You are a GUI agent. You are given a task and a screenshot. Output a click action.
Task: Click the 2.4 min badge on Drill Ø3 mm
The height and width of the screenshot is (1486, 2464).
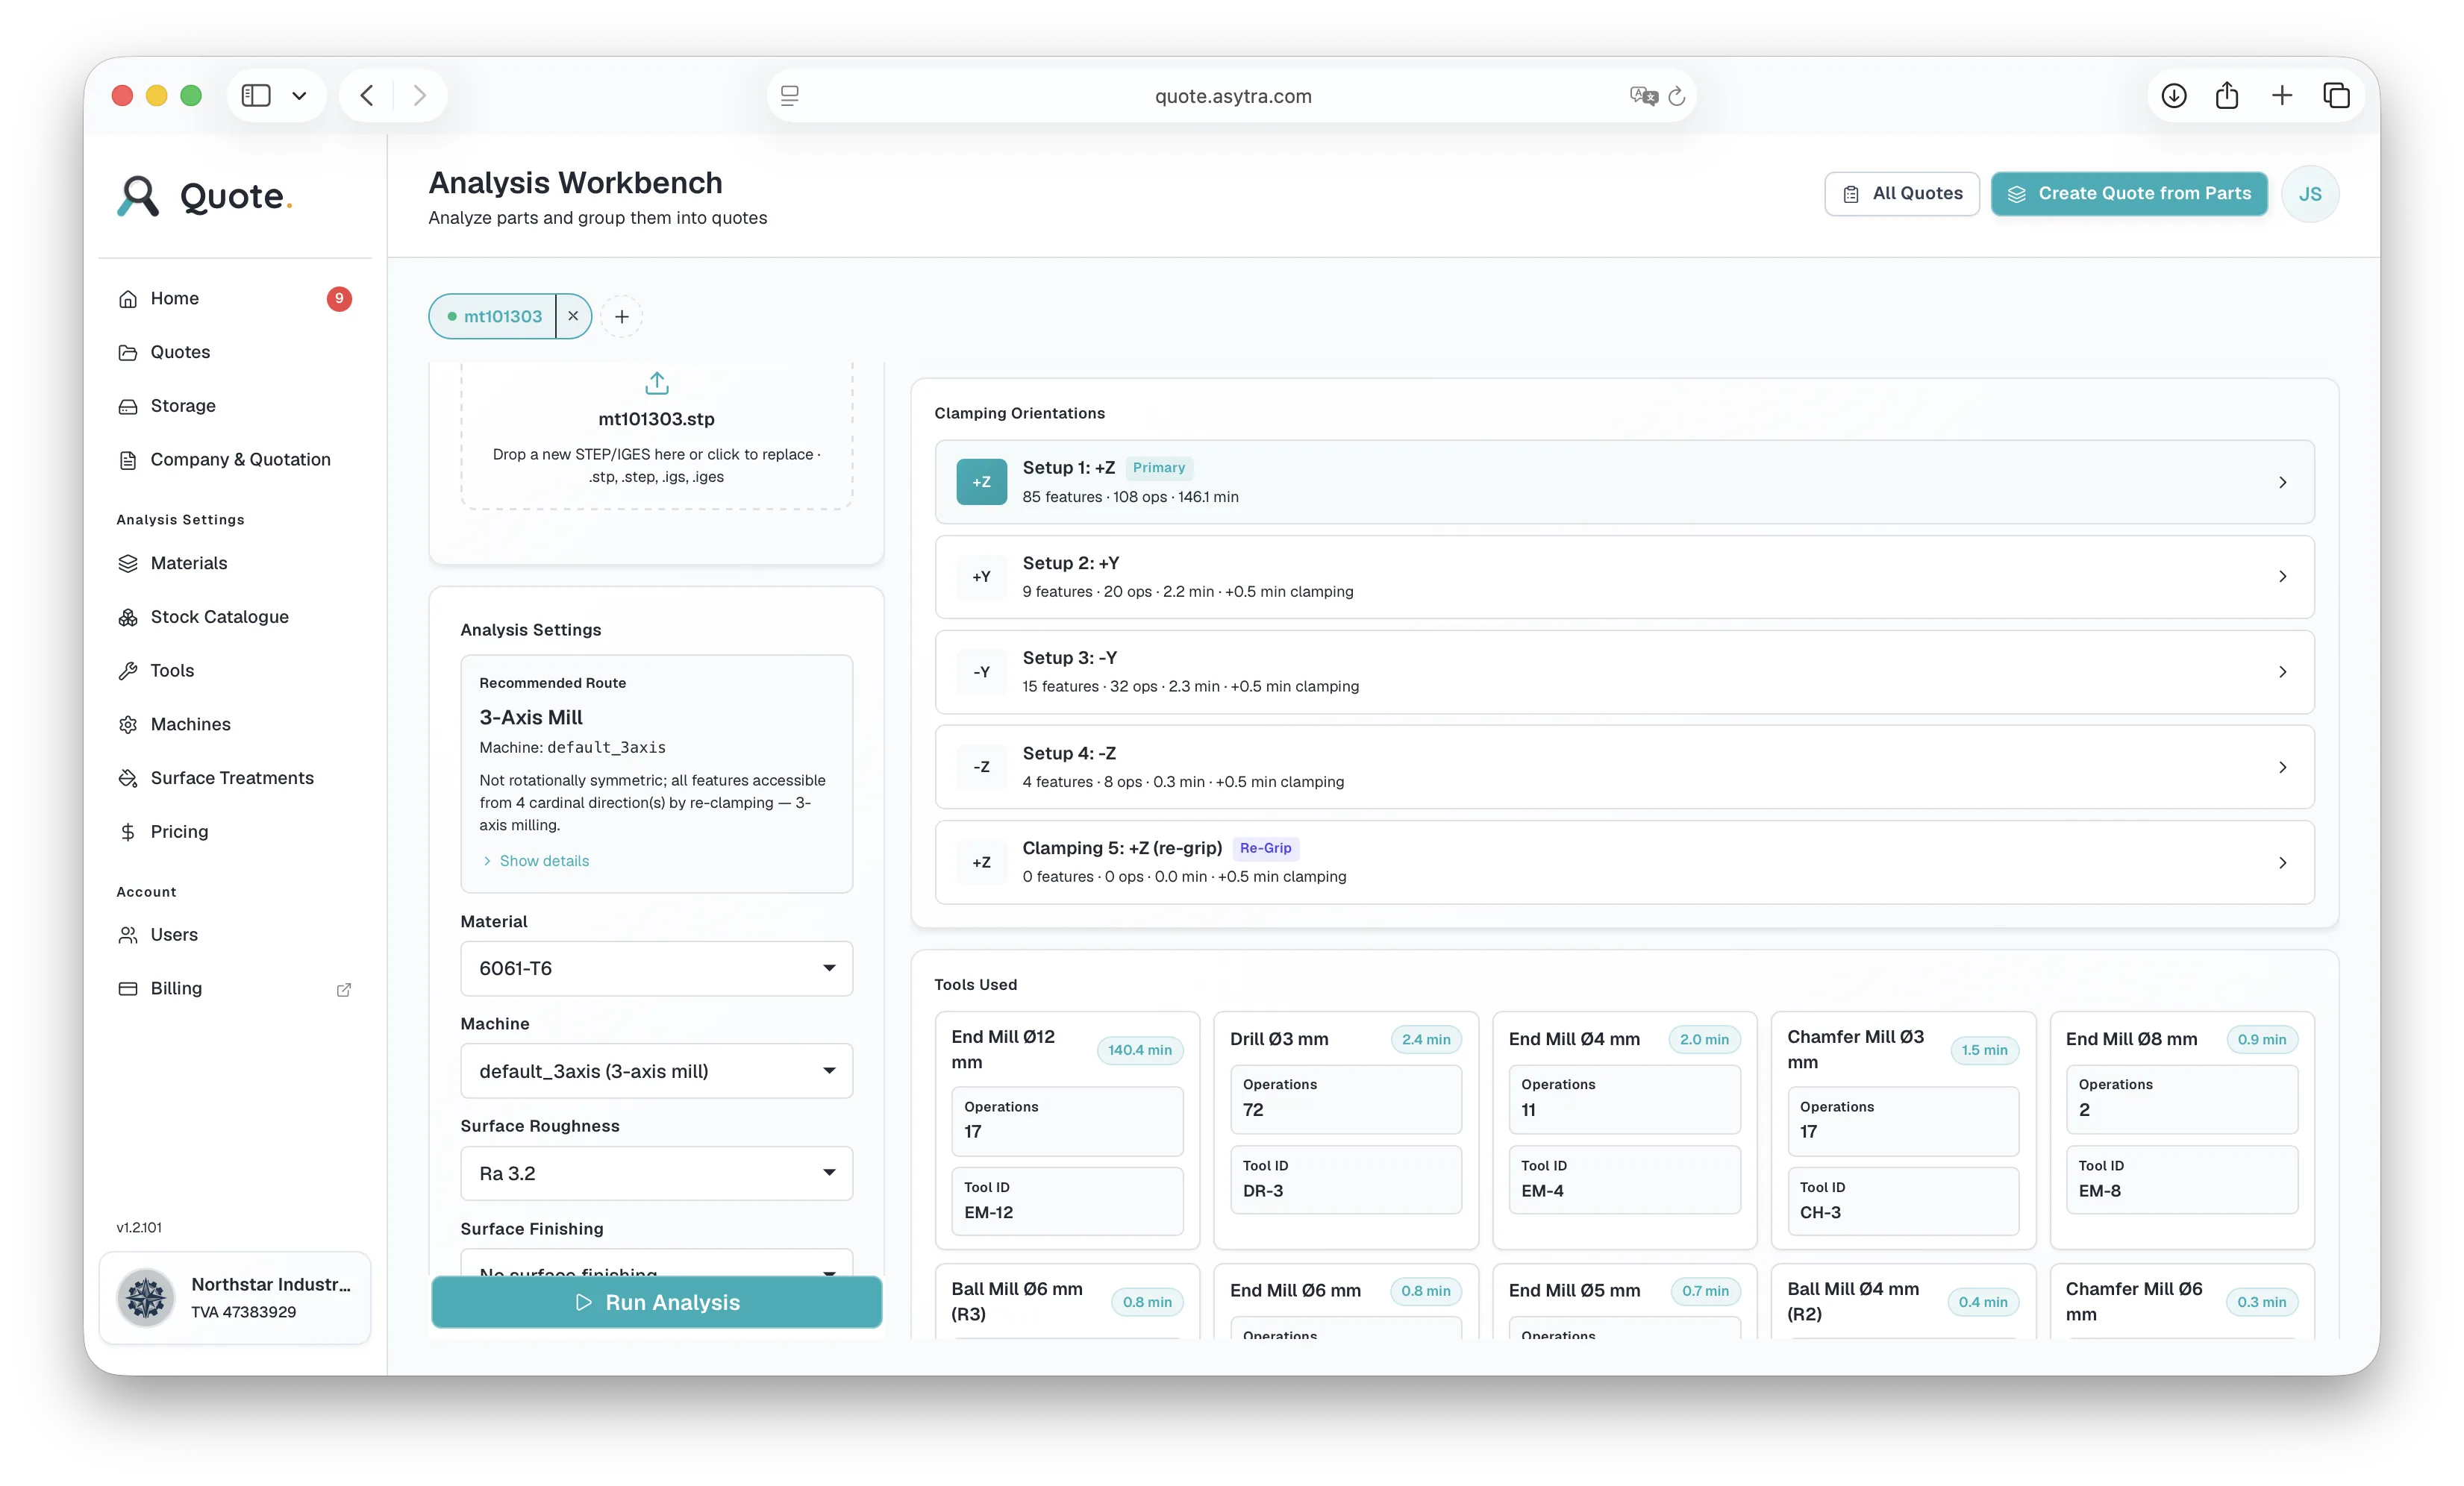[1426, 1040]
